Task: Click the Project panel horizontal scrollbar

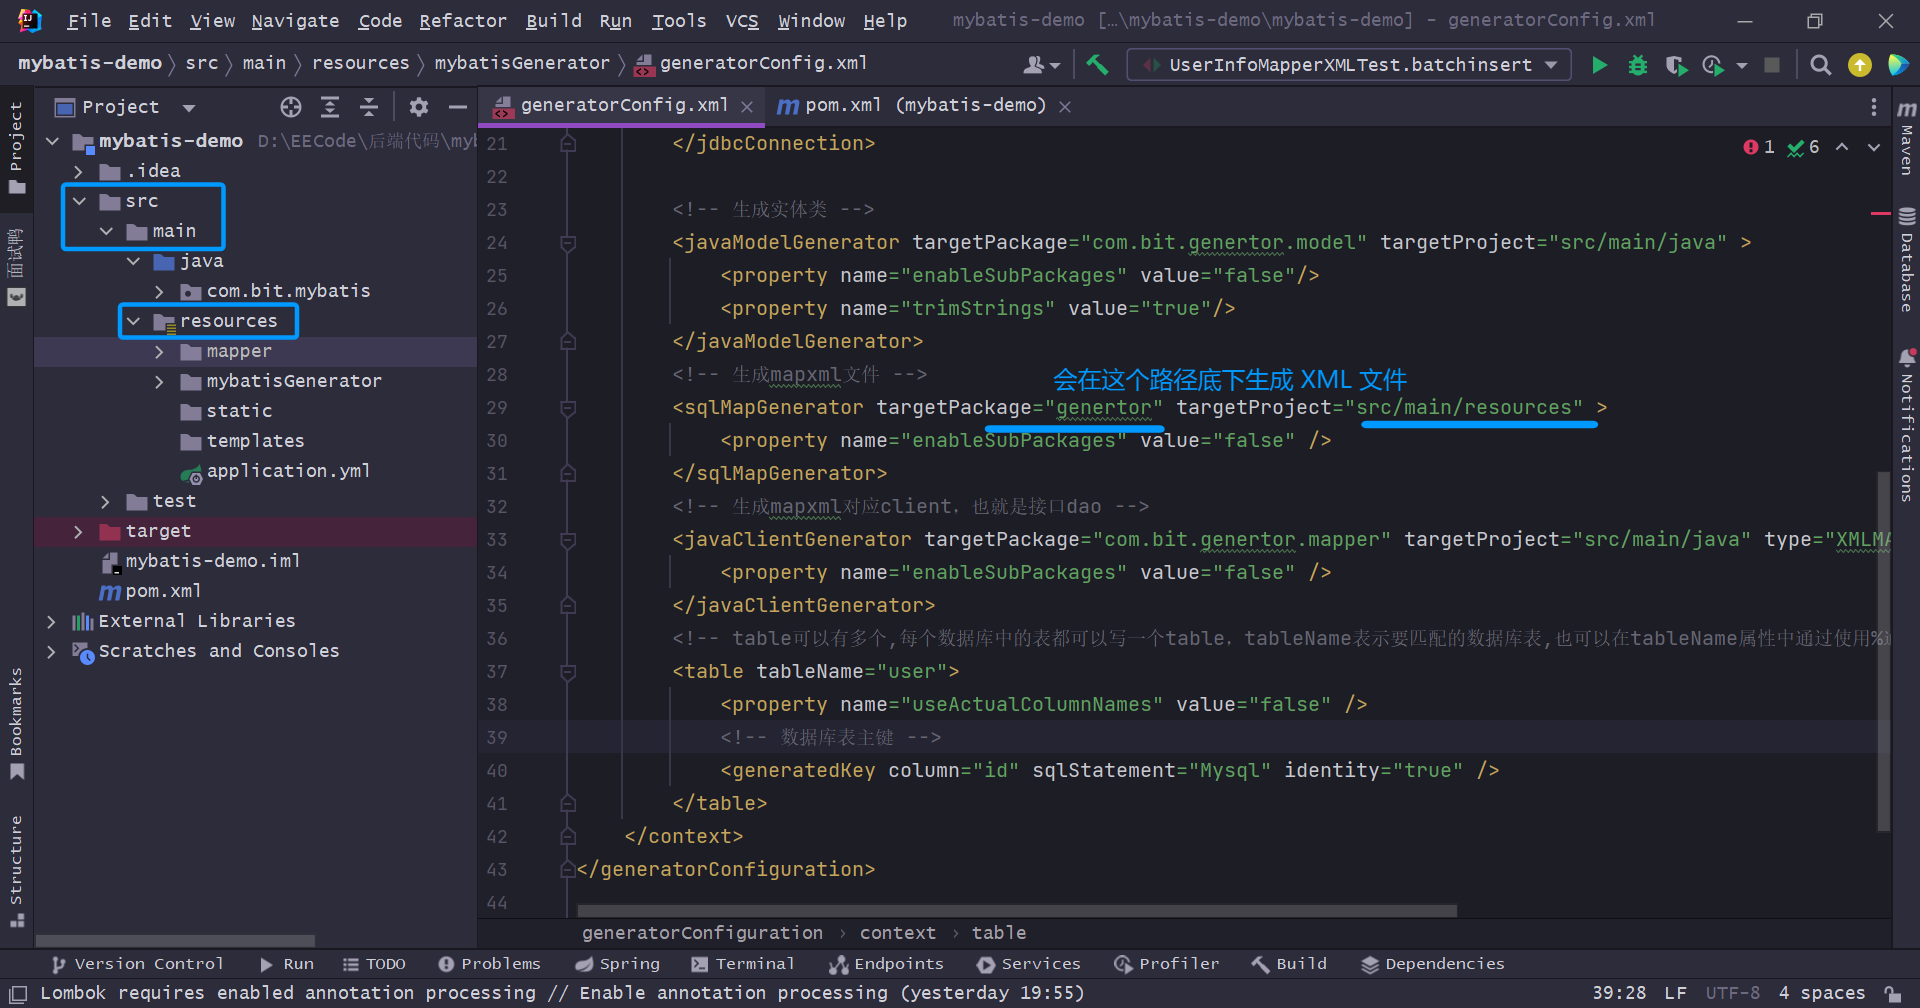Action: coord(176,941)
